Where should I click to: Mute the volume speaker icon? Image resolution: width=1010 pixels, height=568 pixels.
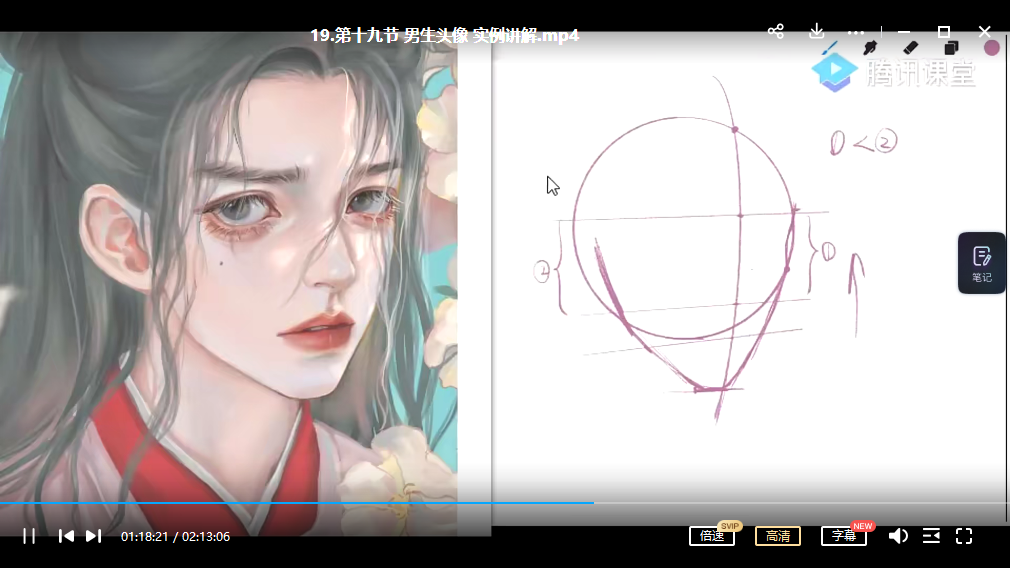point(898,536)
